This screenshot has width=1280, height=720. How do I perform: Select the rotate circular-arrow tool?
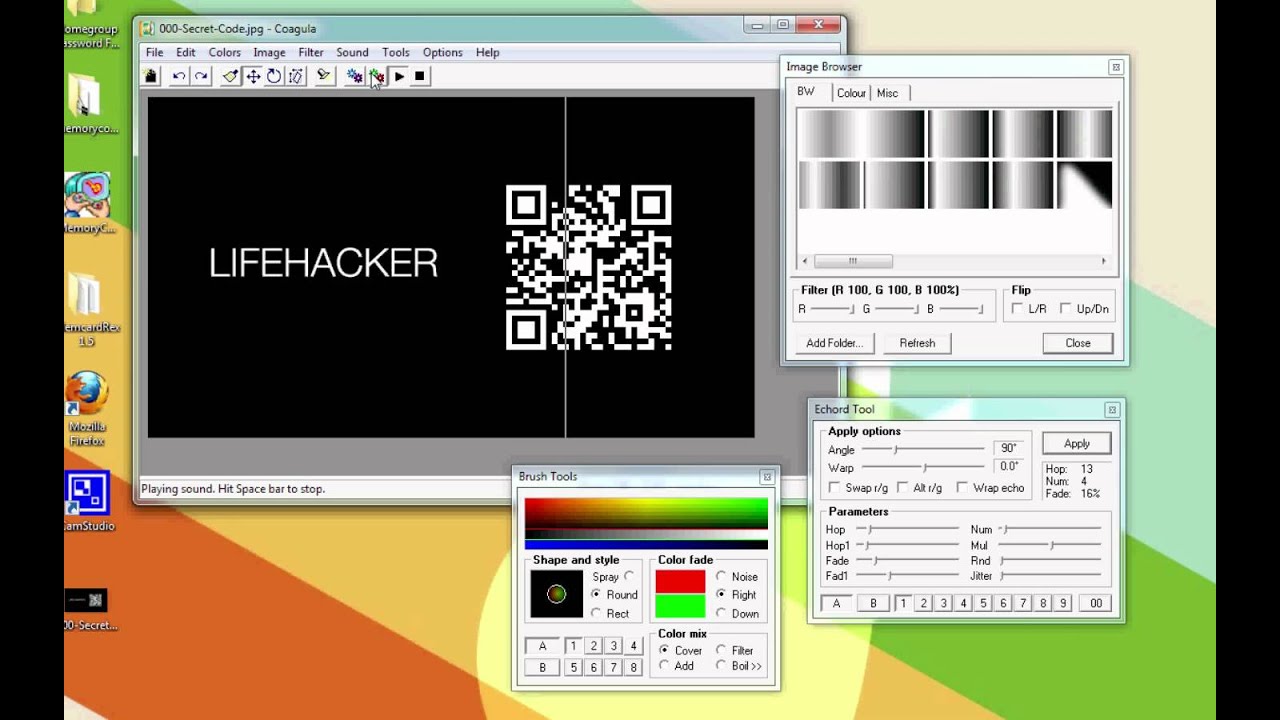274,76
